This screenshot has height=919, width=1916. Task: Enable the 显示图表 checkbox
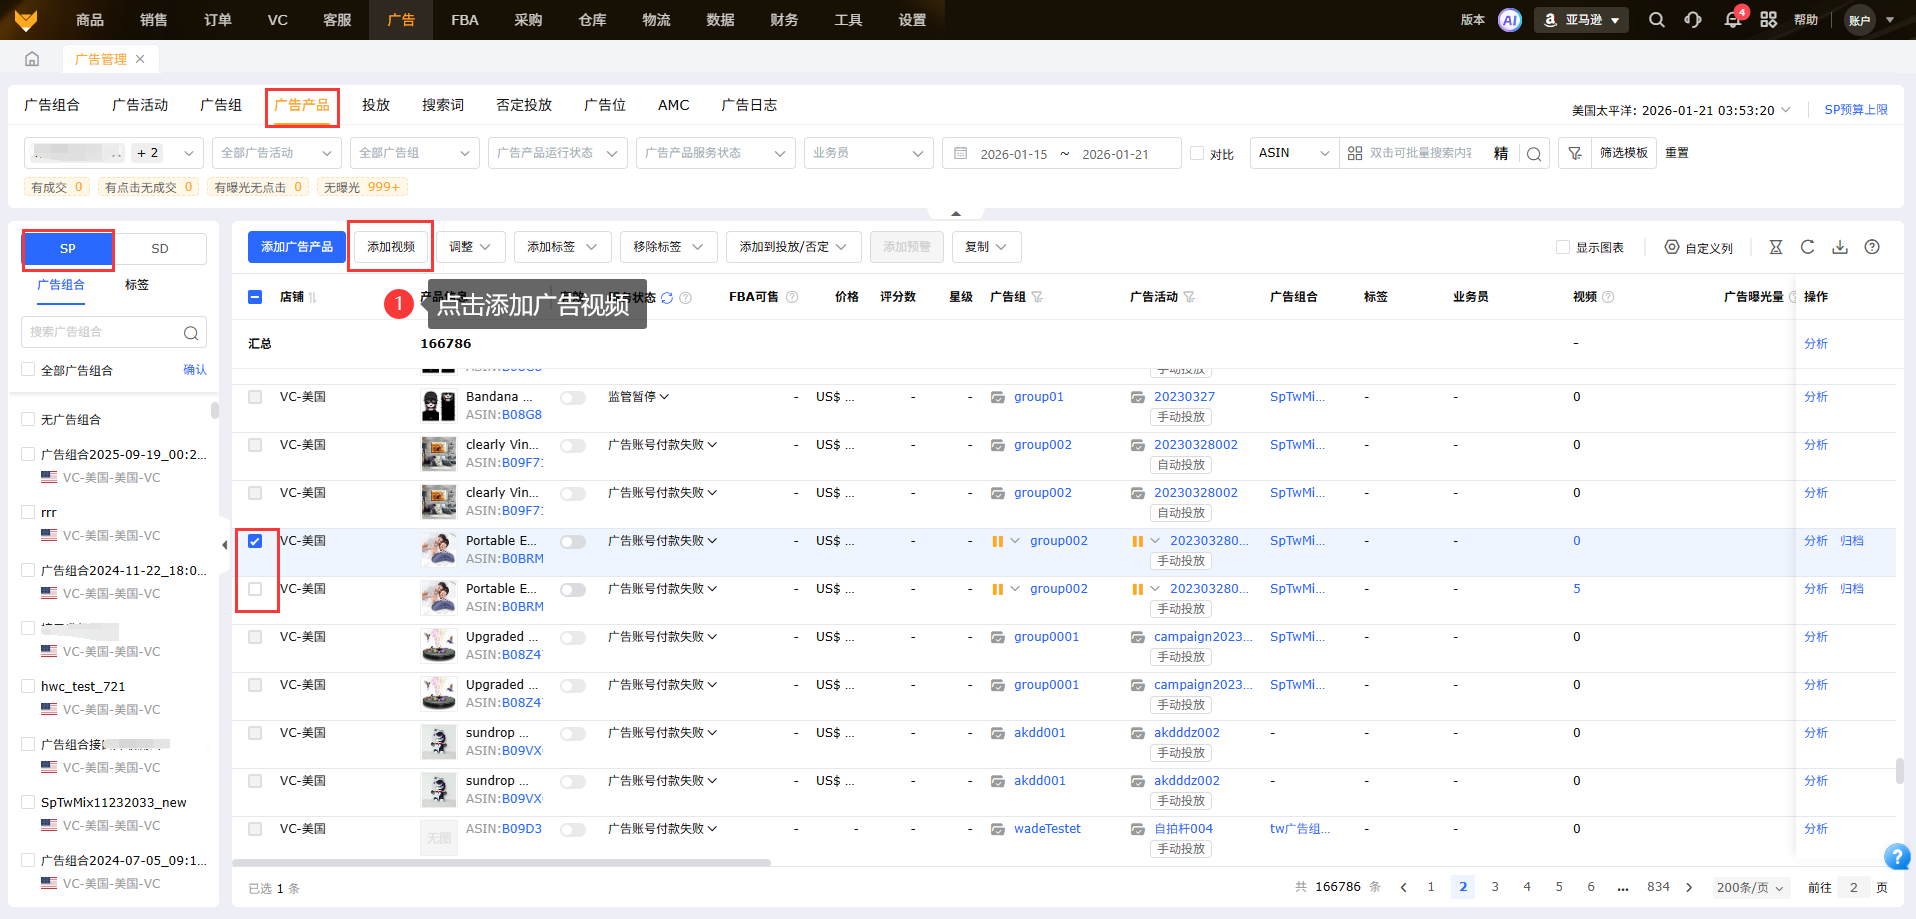pos(1563,247)
